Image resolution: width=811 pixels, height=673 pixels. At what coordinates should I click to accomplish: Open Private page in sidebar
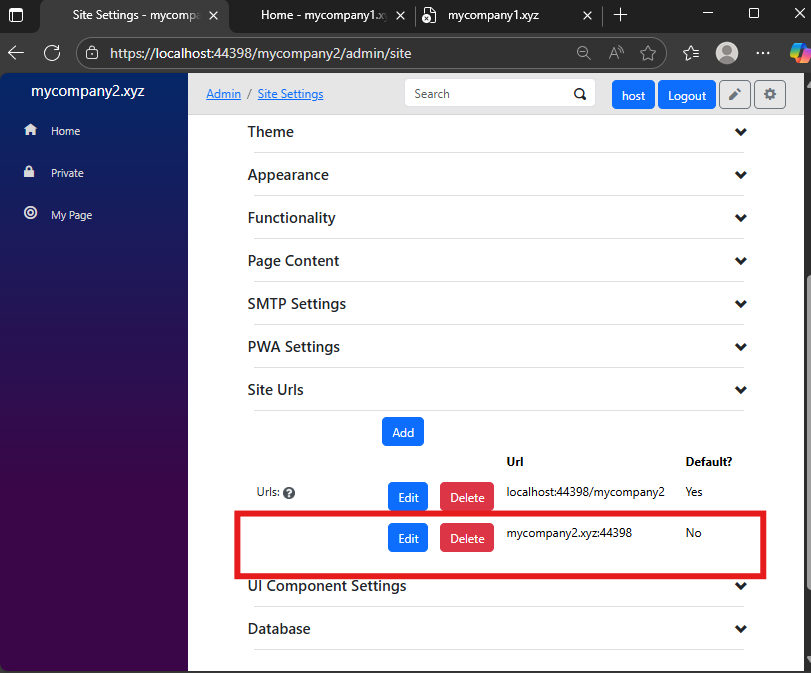(67, 173)
